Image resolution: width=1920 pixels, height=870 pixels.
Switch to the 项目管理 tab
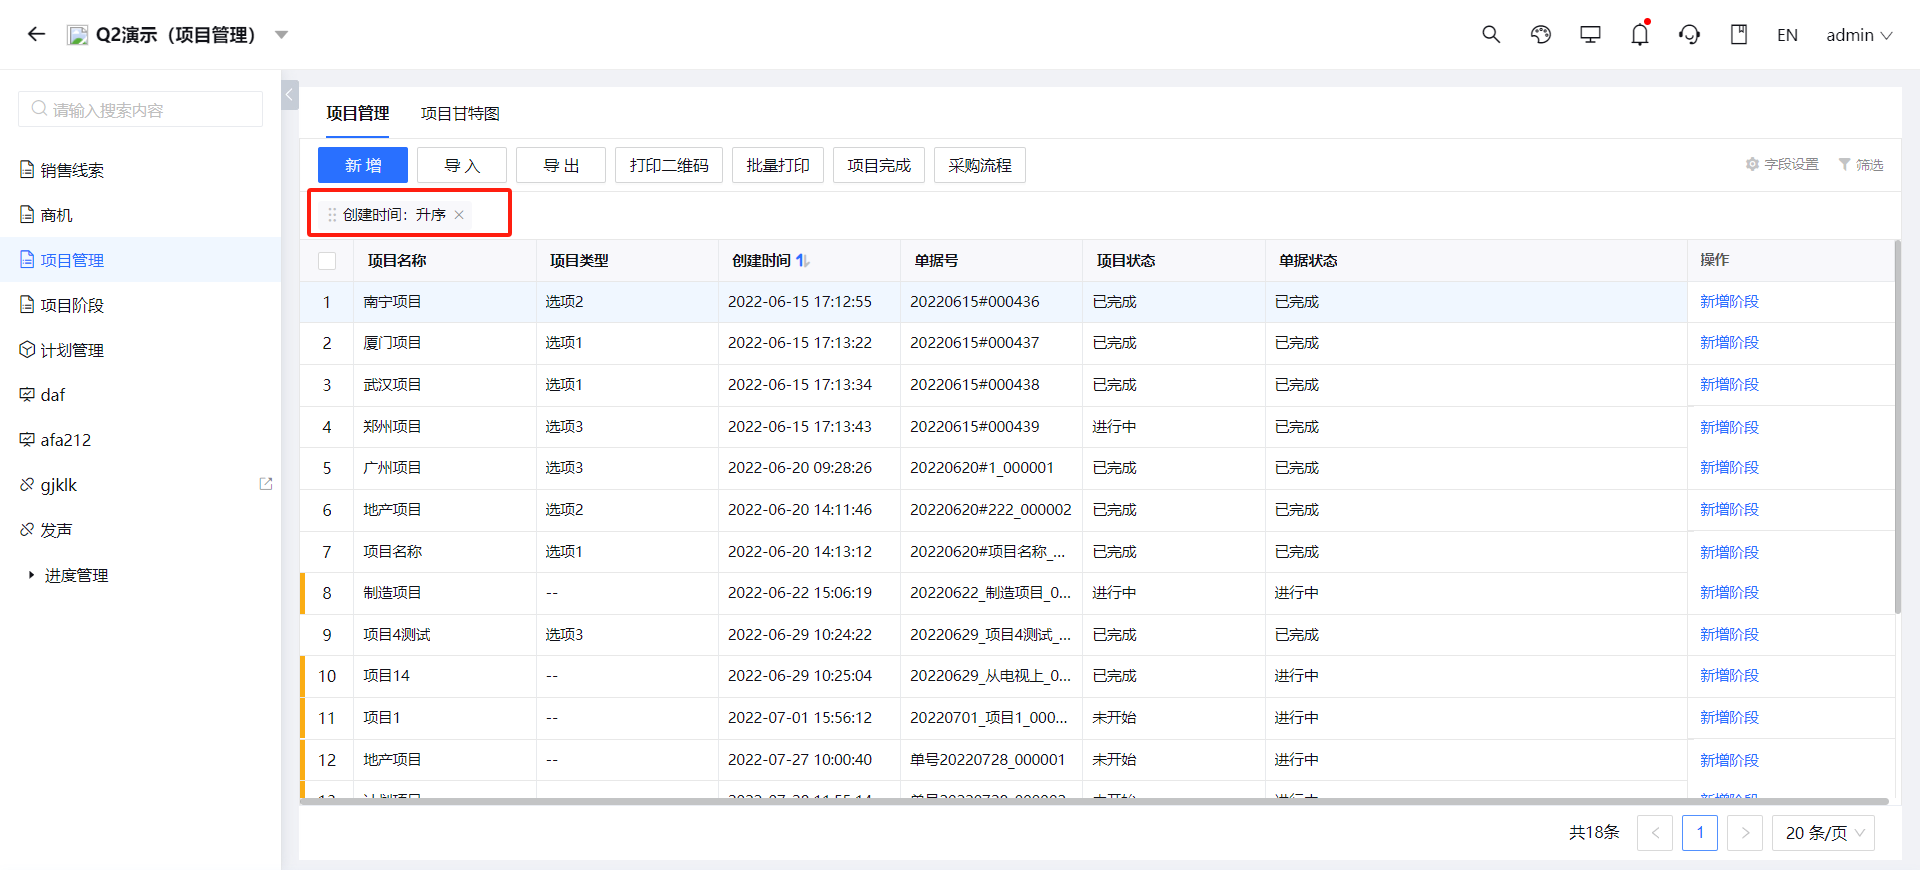(358, 114)
